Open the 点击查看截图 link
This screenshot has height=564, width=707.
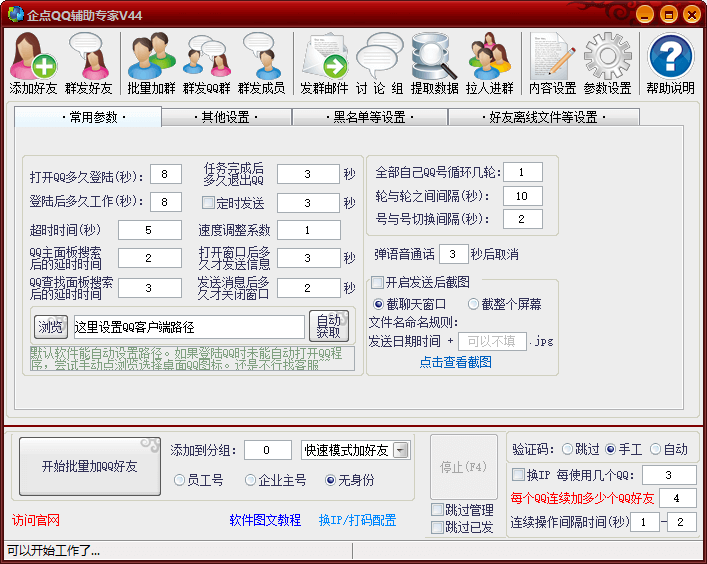tap(455, 362)
